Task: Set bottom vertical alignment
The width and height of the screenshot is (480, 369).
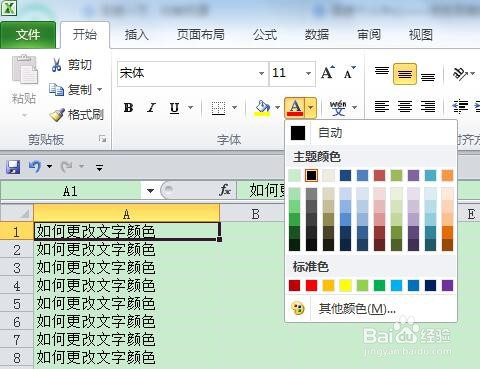Action: point(428,77)
